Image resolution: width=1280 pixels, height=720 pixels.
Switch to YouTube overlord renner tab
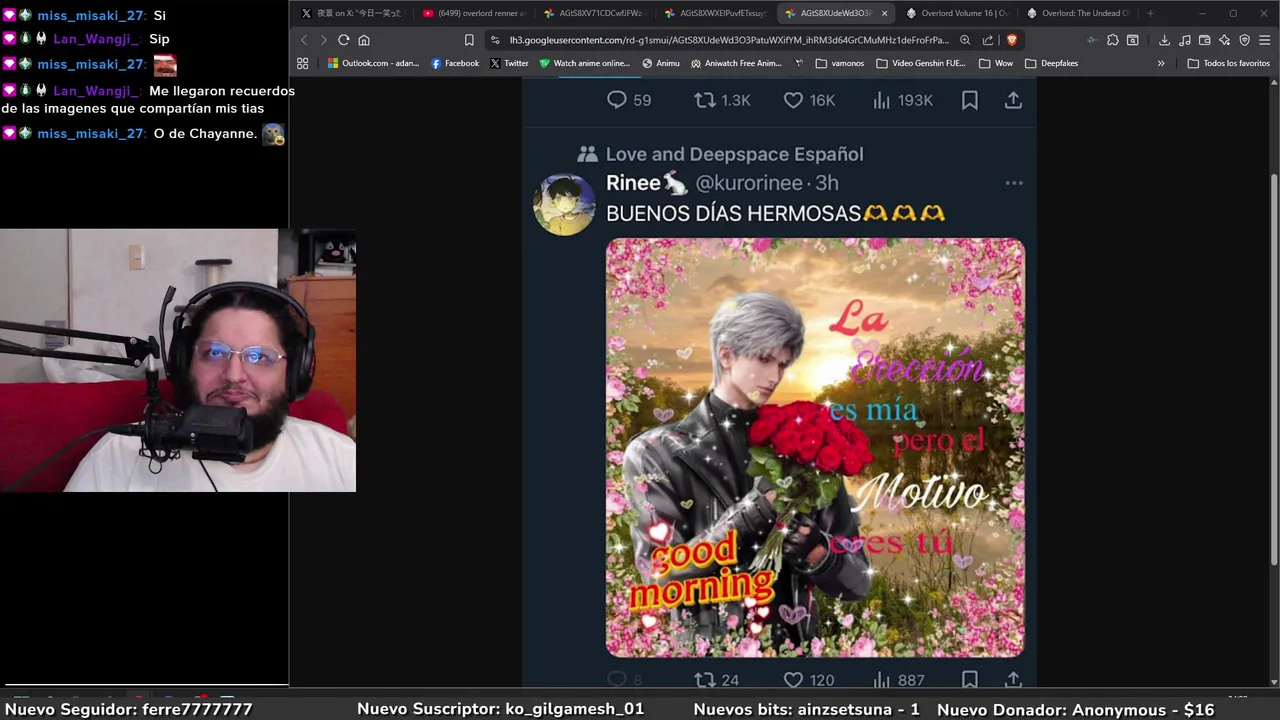[474, 13]
